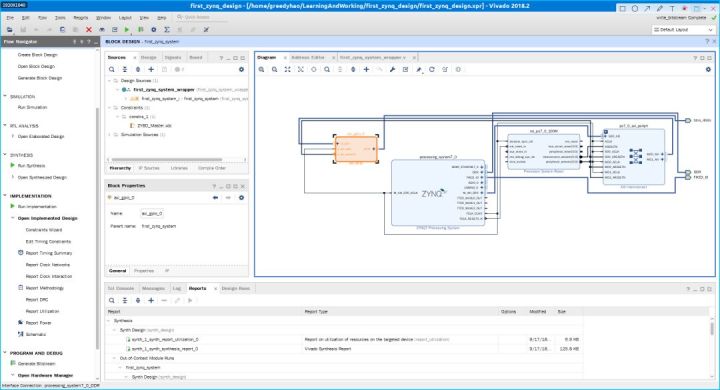Collapse Design Sources tree node
This screenshot has width=720, height=390.
pyautogui.click(x=109, y=80)
